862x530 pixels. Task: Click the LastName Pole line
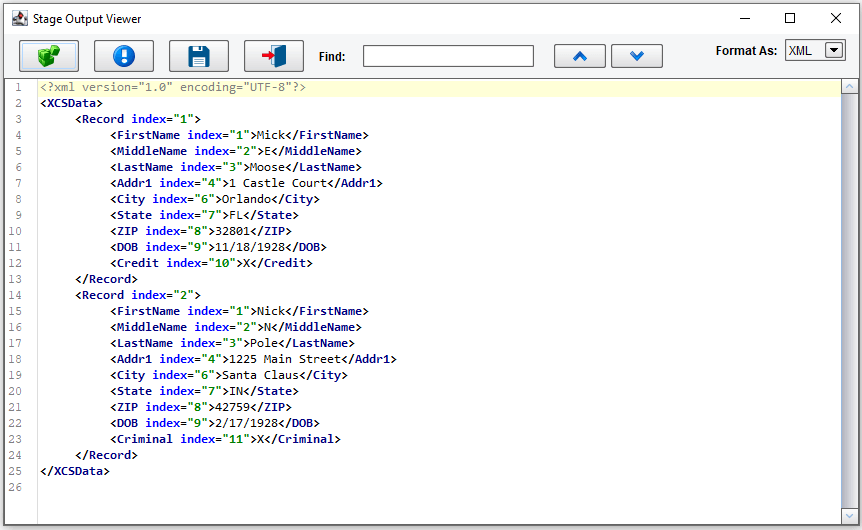[x=233, y=343]
